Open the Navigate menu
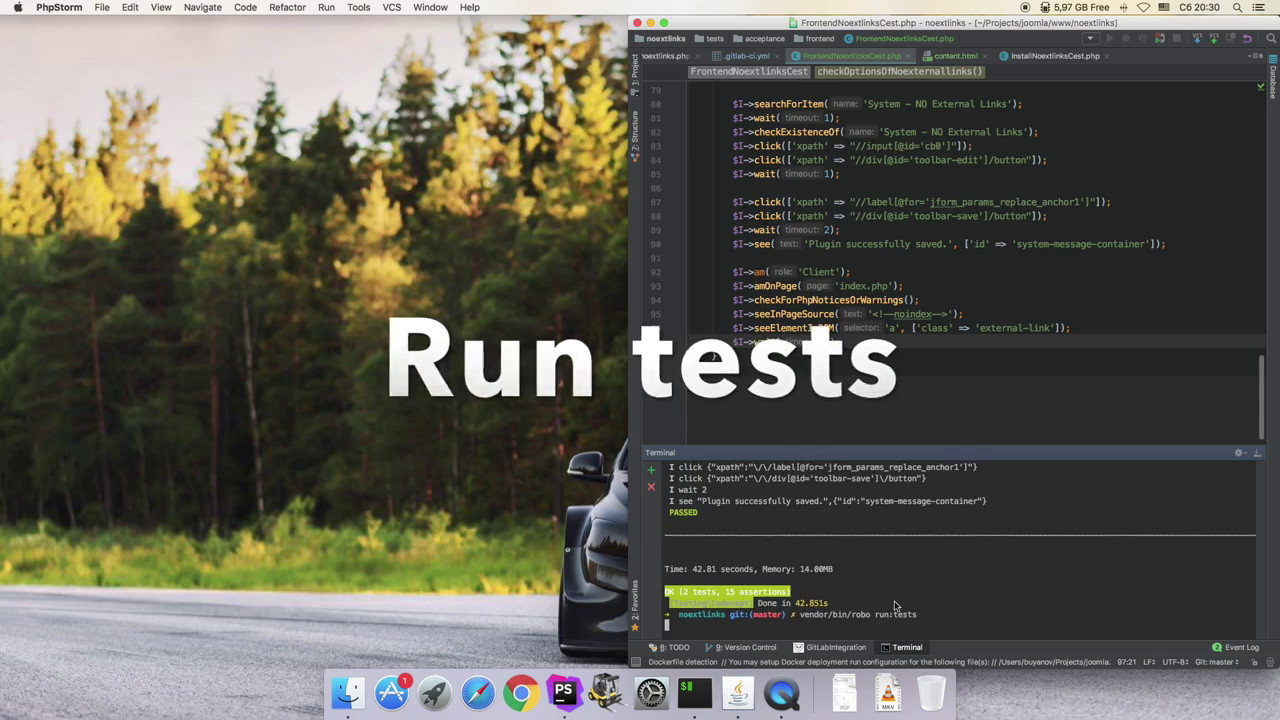This screenshot has width=1280, height=720. point(202,7)
